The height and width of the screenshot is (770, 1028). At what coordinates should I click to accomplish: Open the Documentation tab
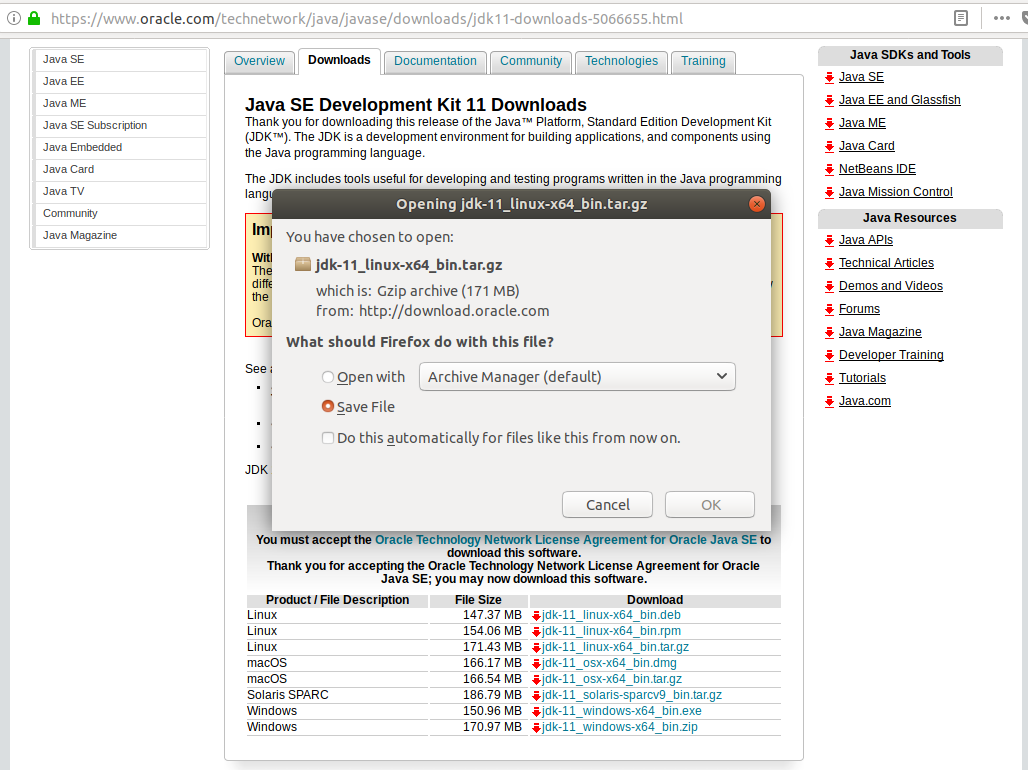pyautogui.click(x=435, y=61)
